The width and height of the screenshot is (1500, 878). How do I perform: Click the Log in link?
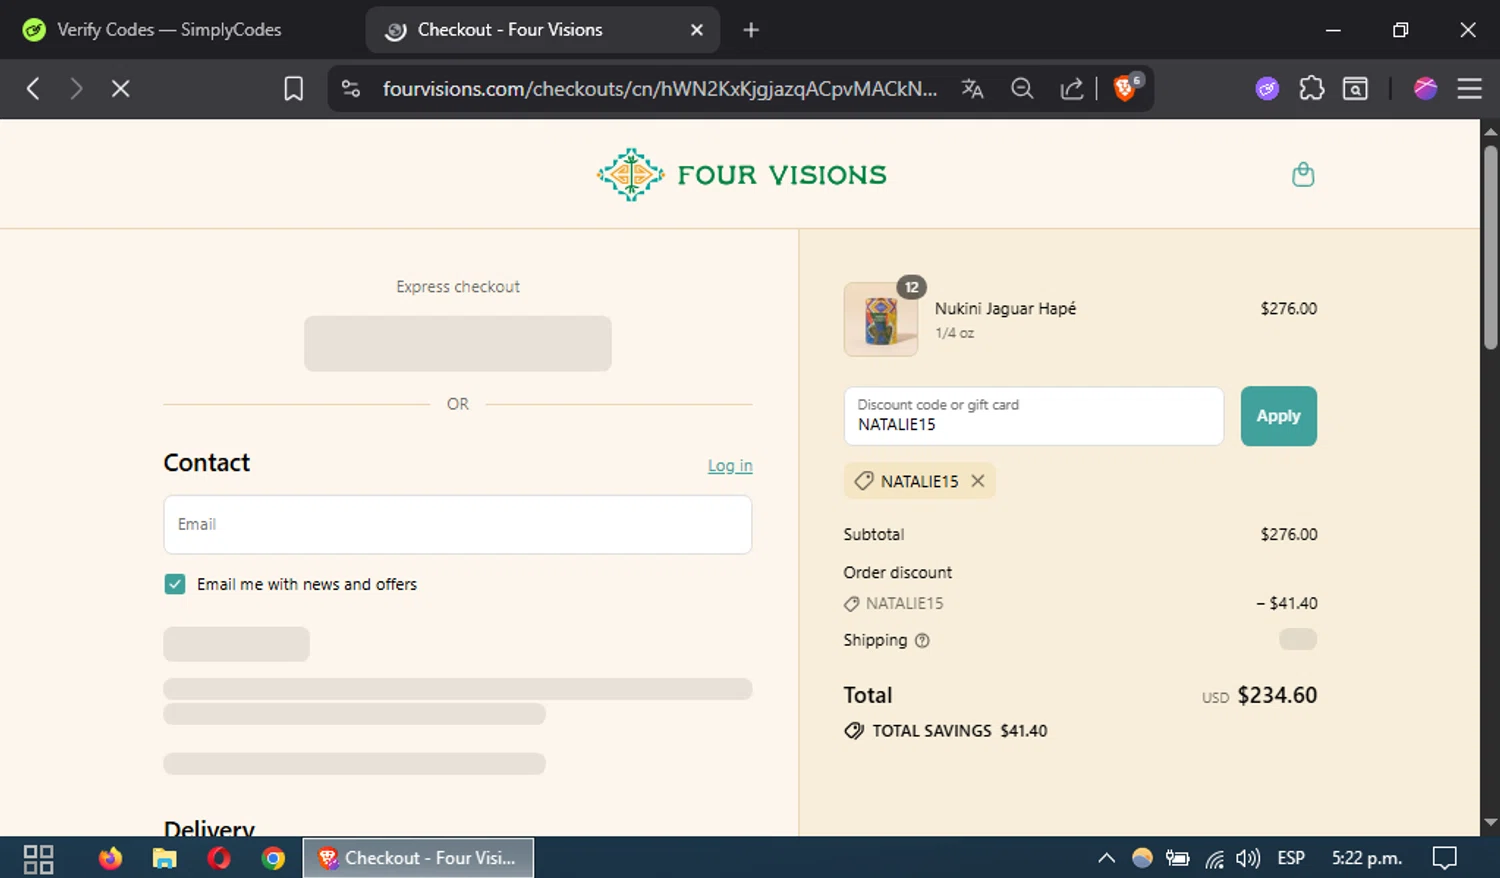click(x=730, y=465)
